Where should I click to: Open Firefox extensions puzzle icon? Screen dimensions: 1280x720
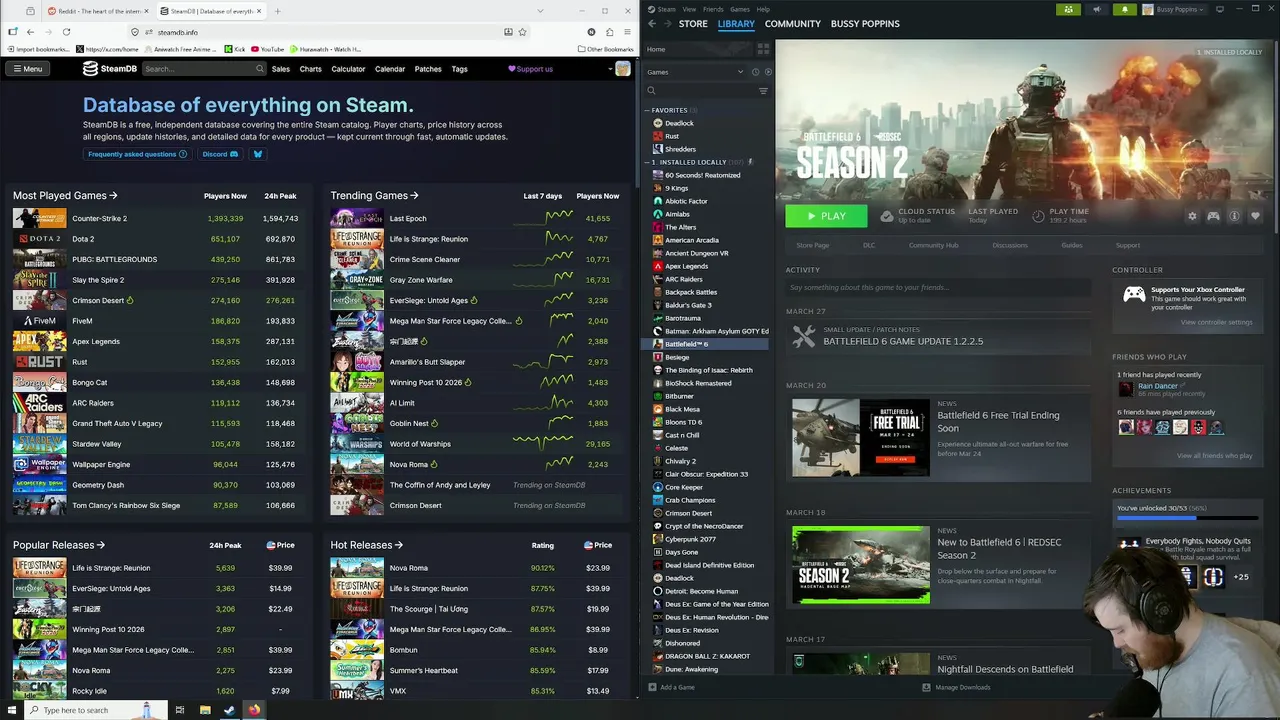610,32
